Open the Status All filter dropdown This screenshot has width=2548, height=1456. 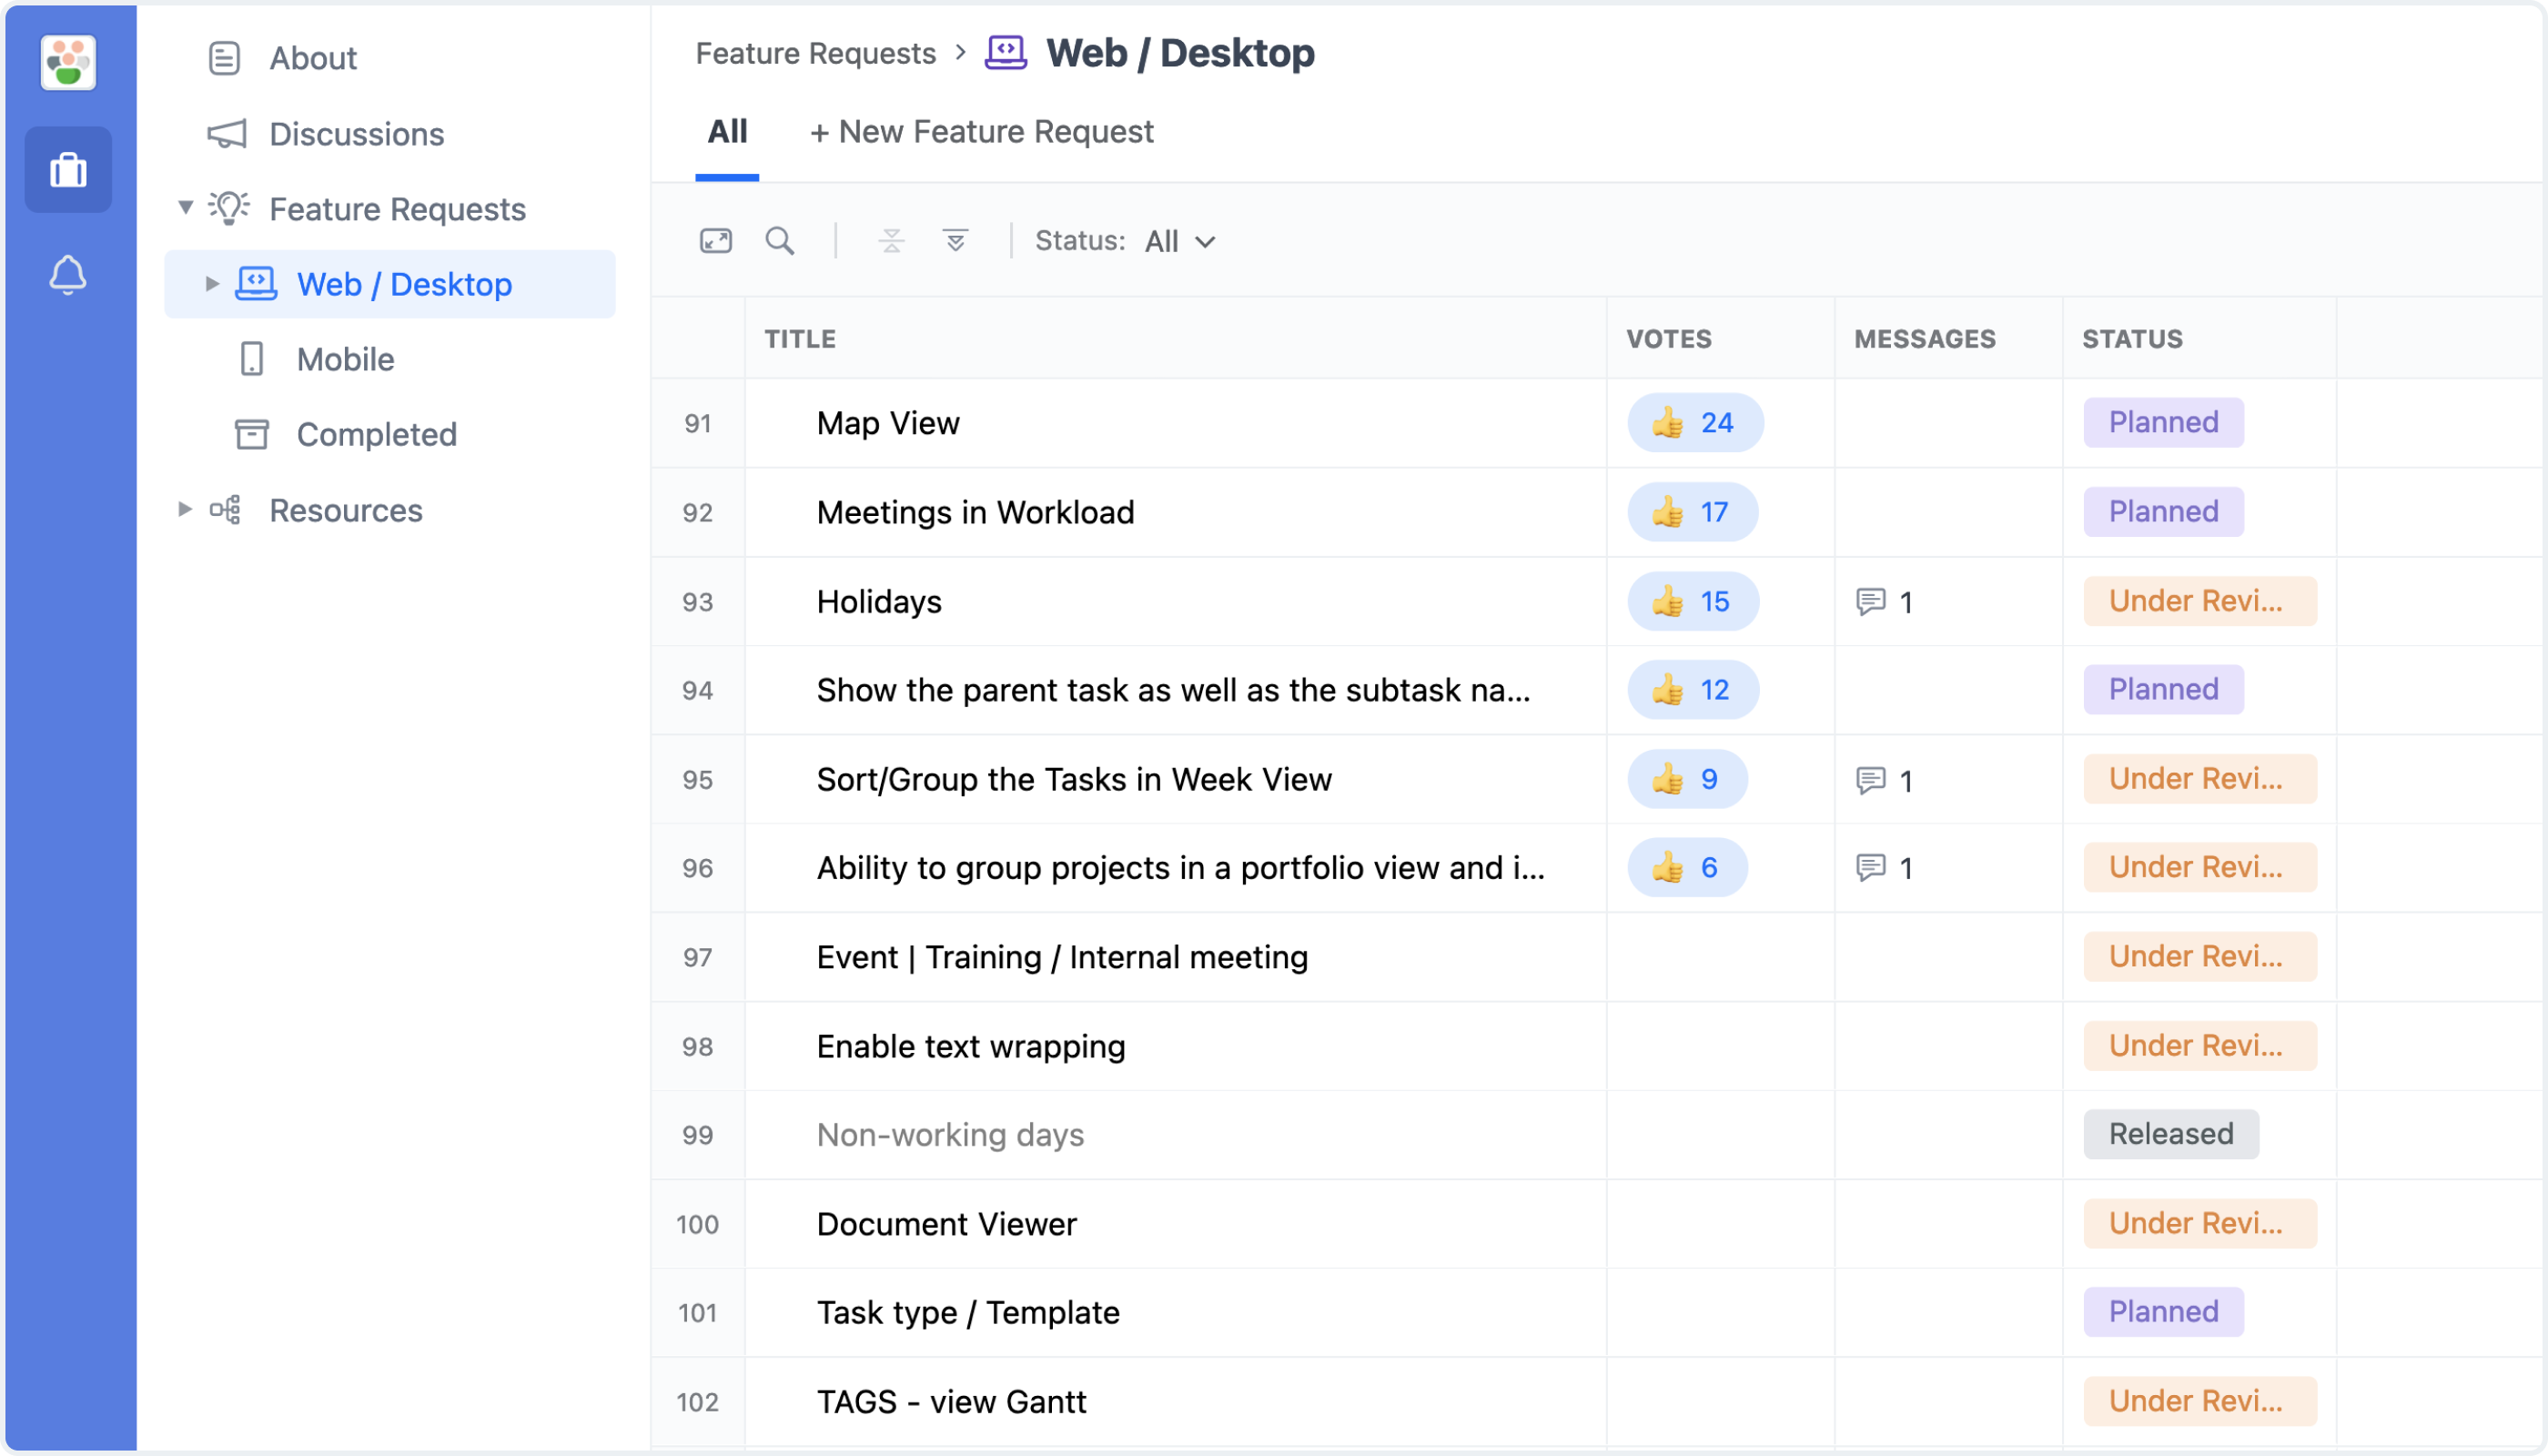pyautogui.click(x=1180, y=241)
